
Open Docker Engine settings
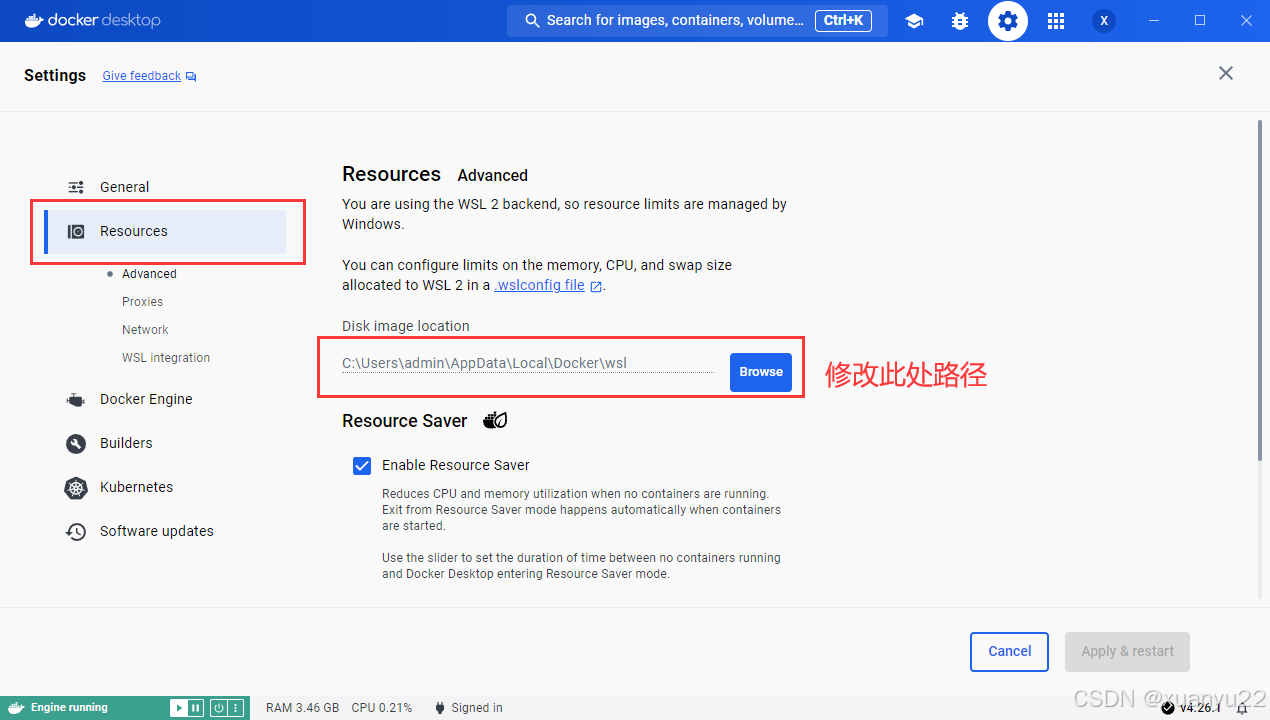[x=166, y=399]
